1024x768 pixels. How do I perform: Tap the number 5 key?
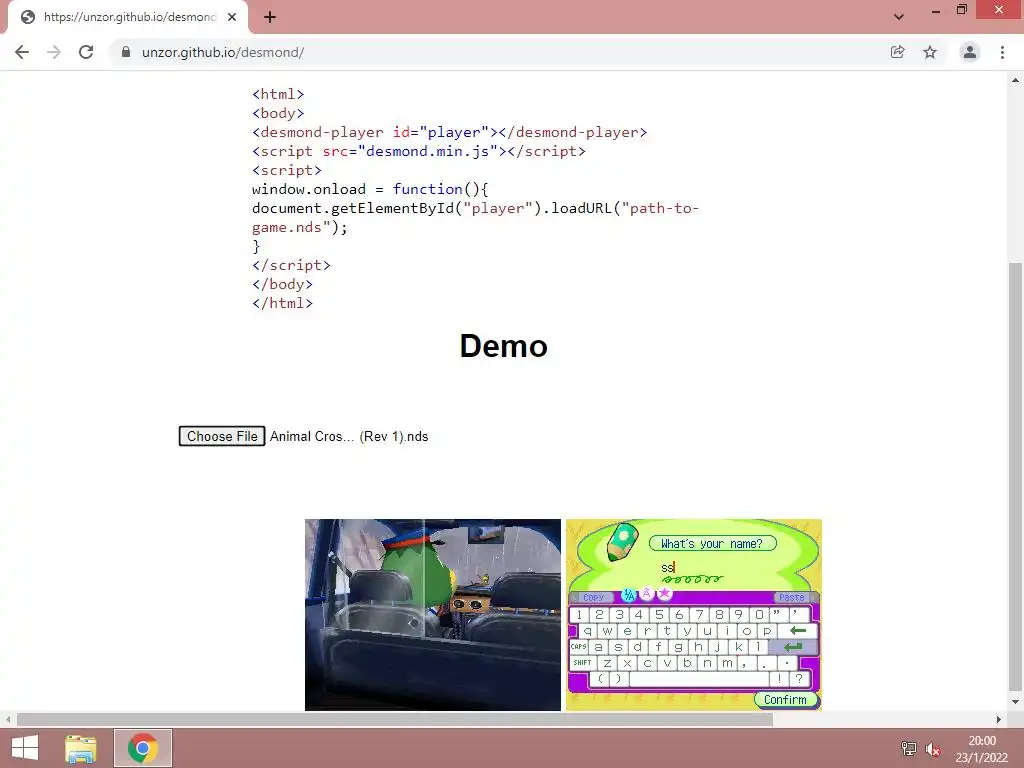[660, 615]
